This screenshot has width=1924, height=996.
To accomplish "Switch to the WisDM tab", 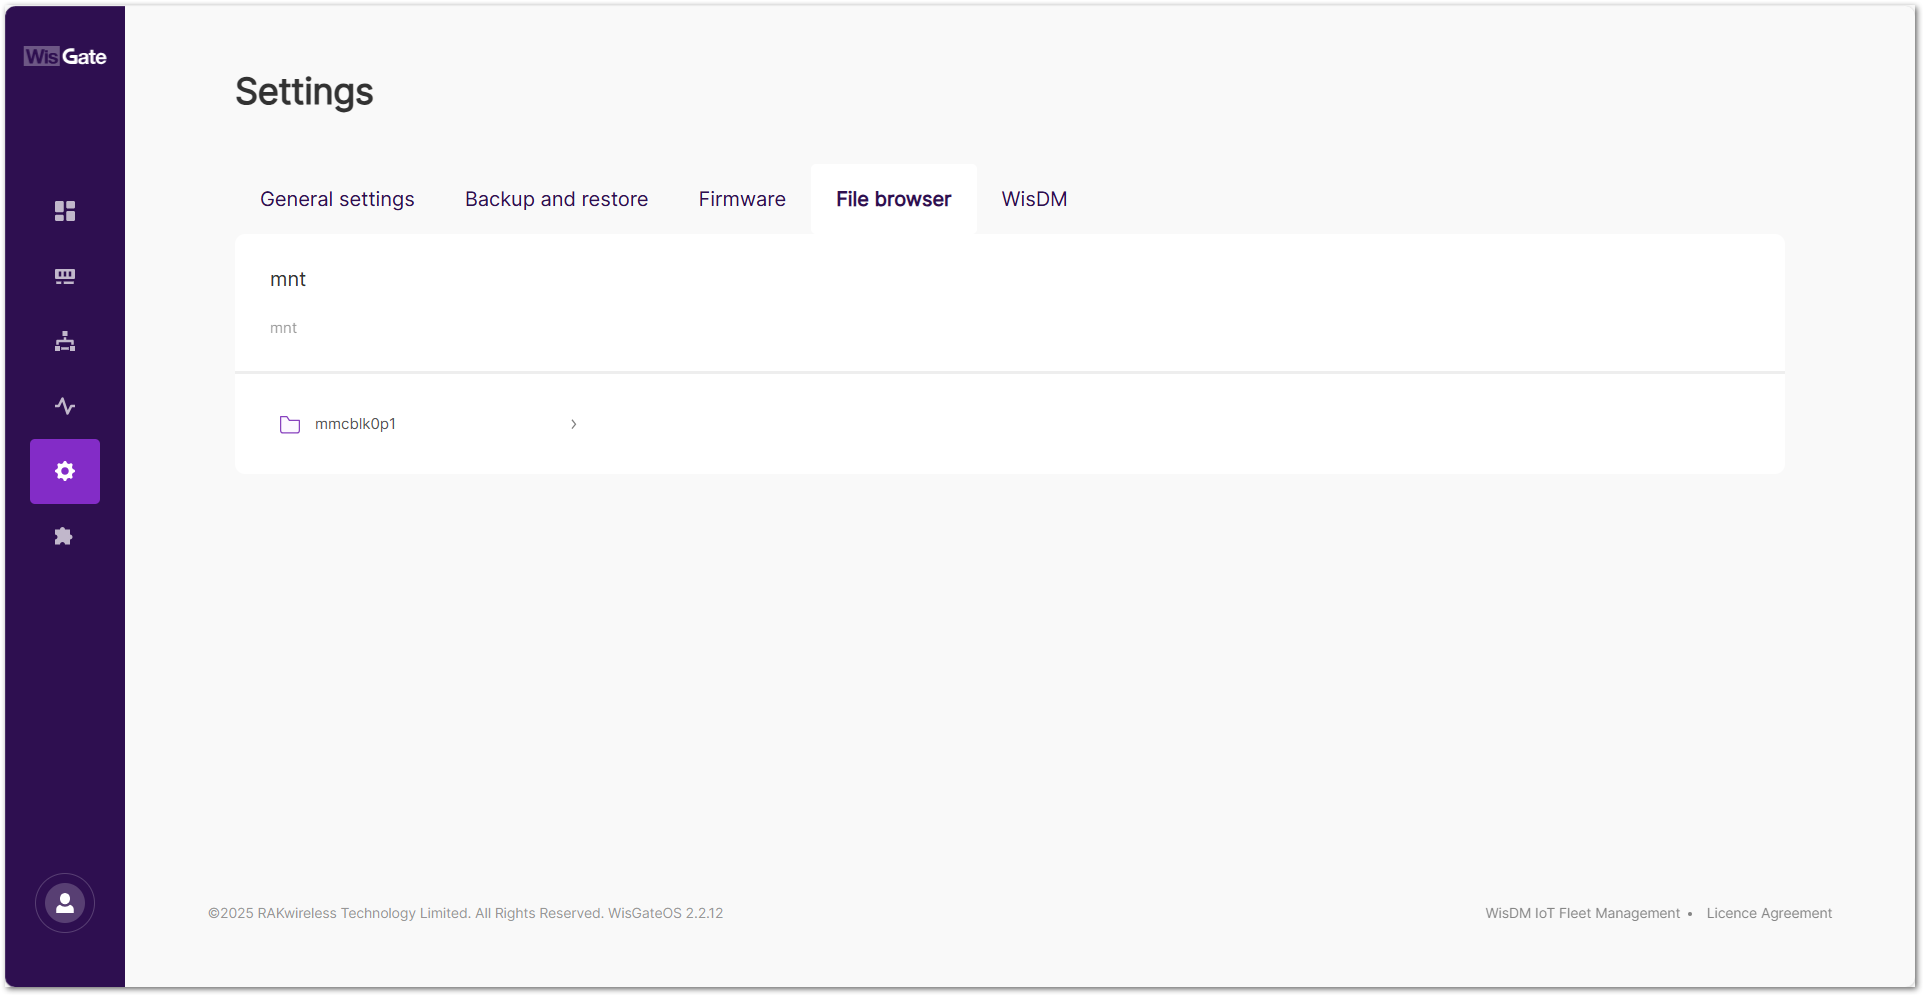I will pos(1034,199).
